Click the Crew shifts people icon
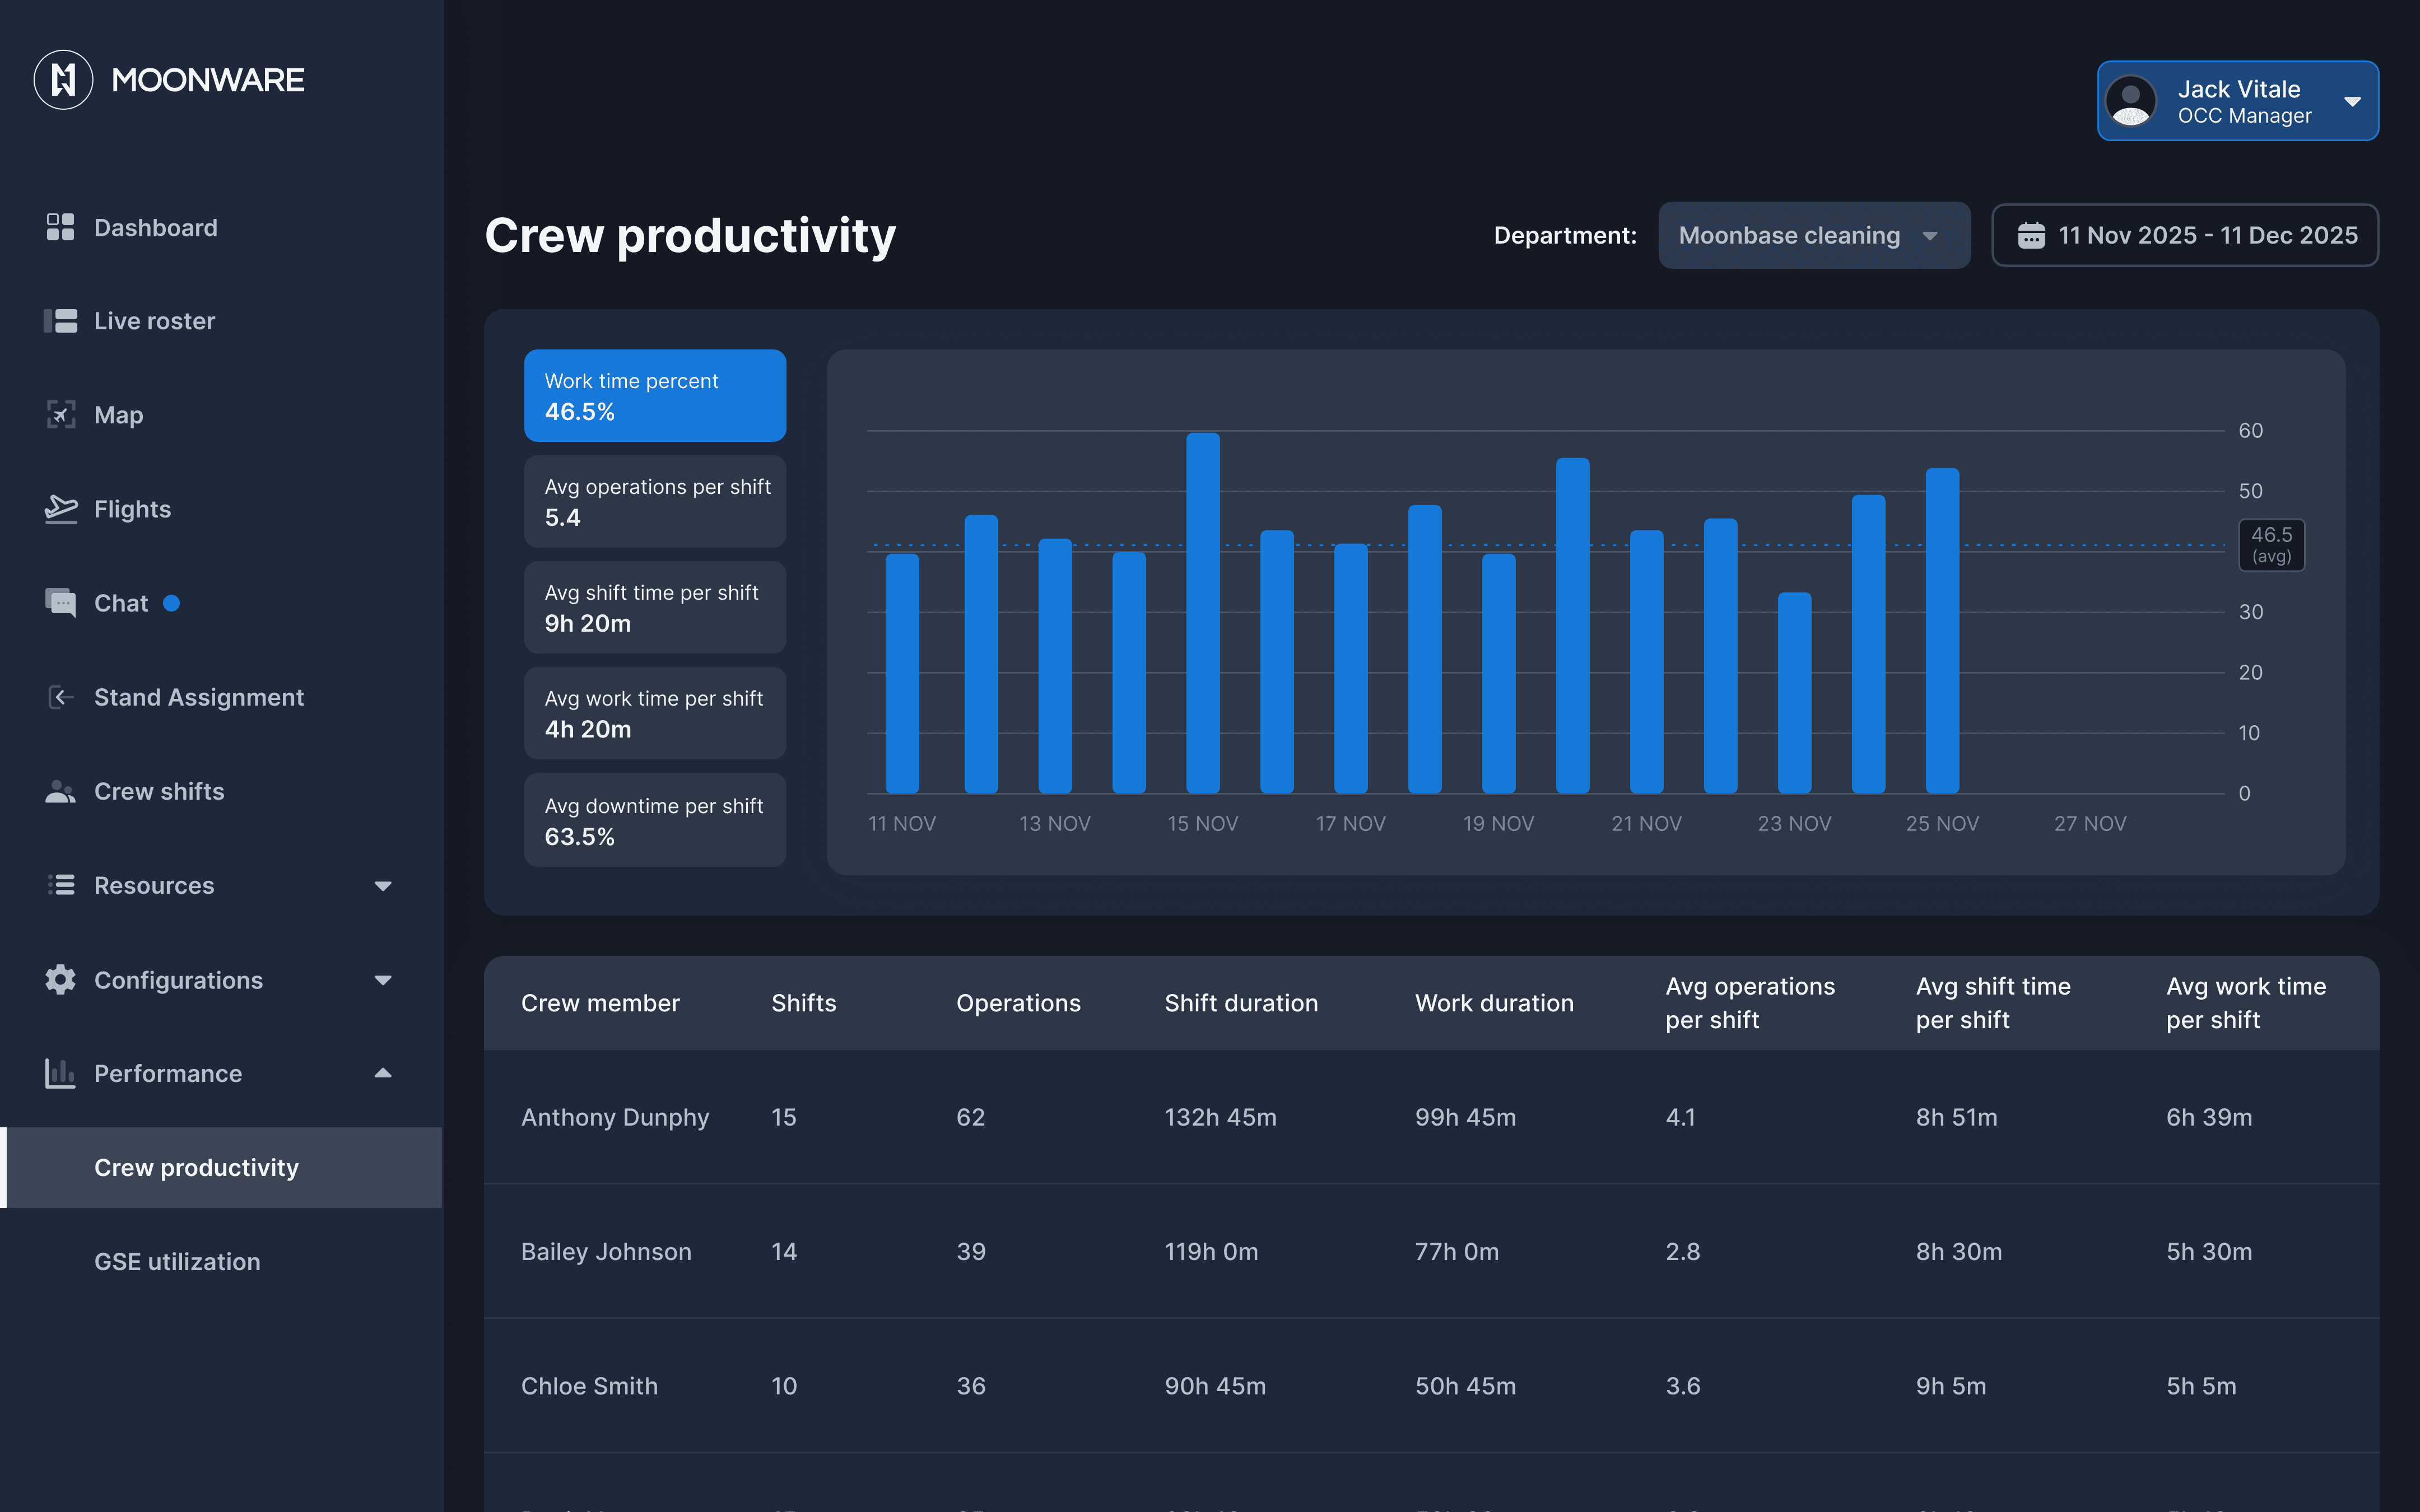2420x1512 pixels. click(60, 791)
